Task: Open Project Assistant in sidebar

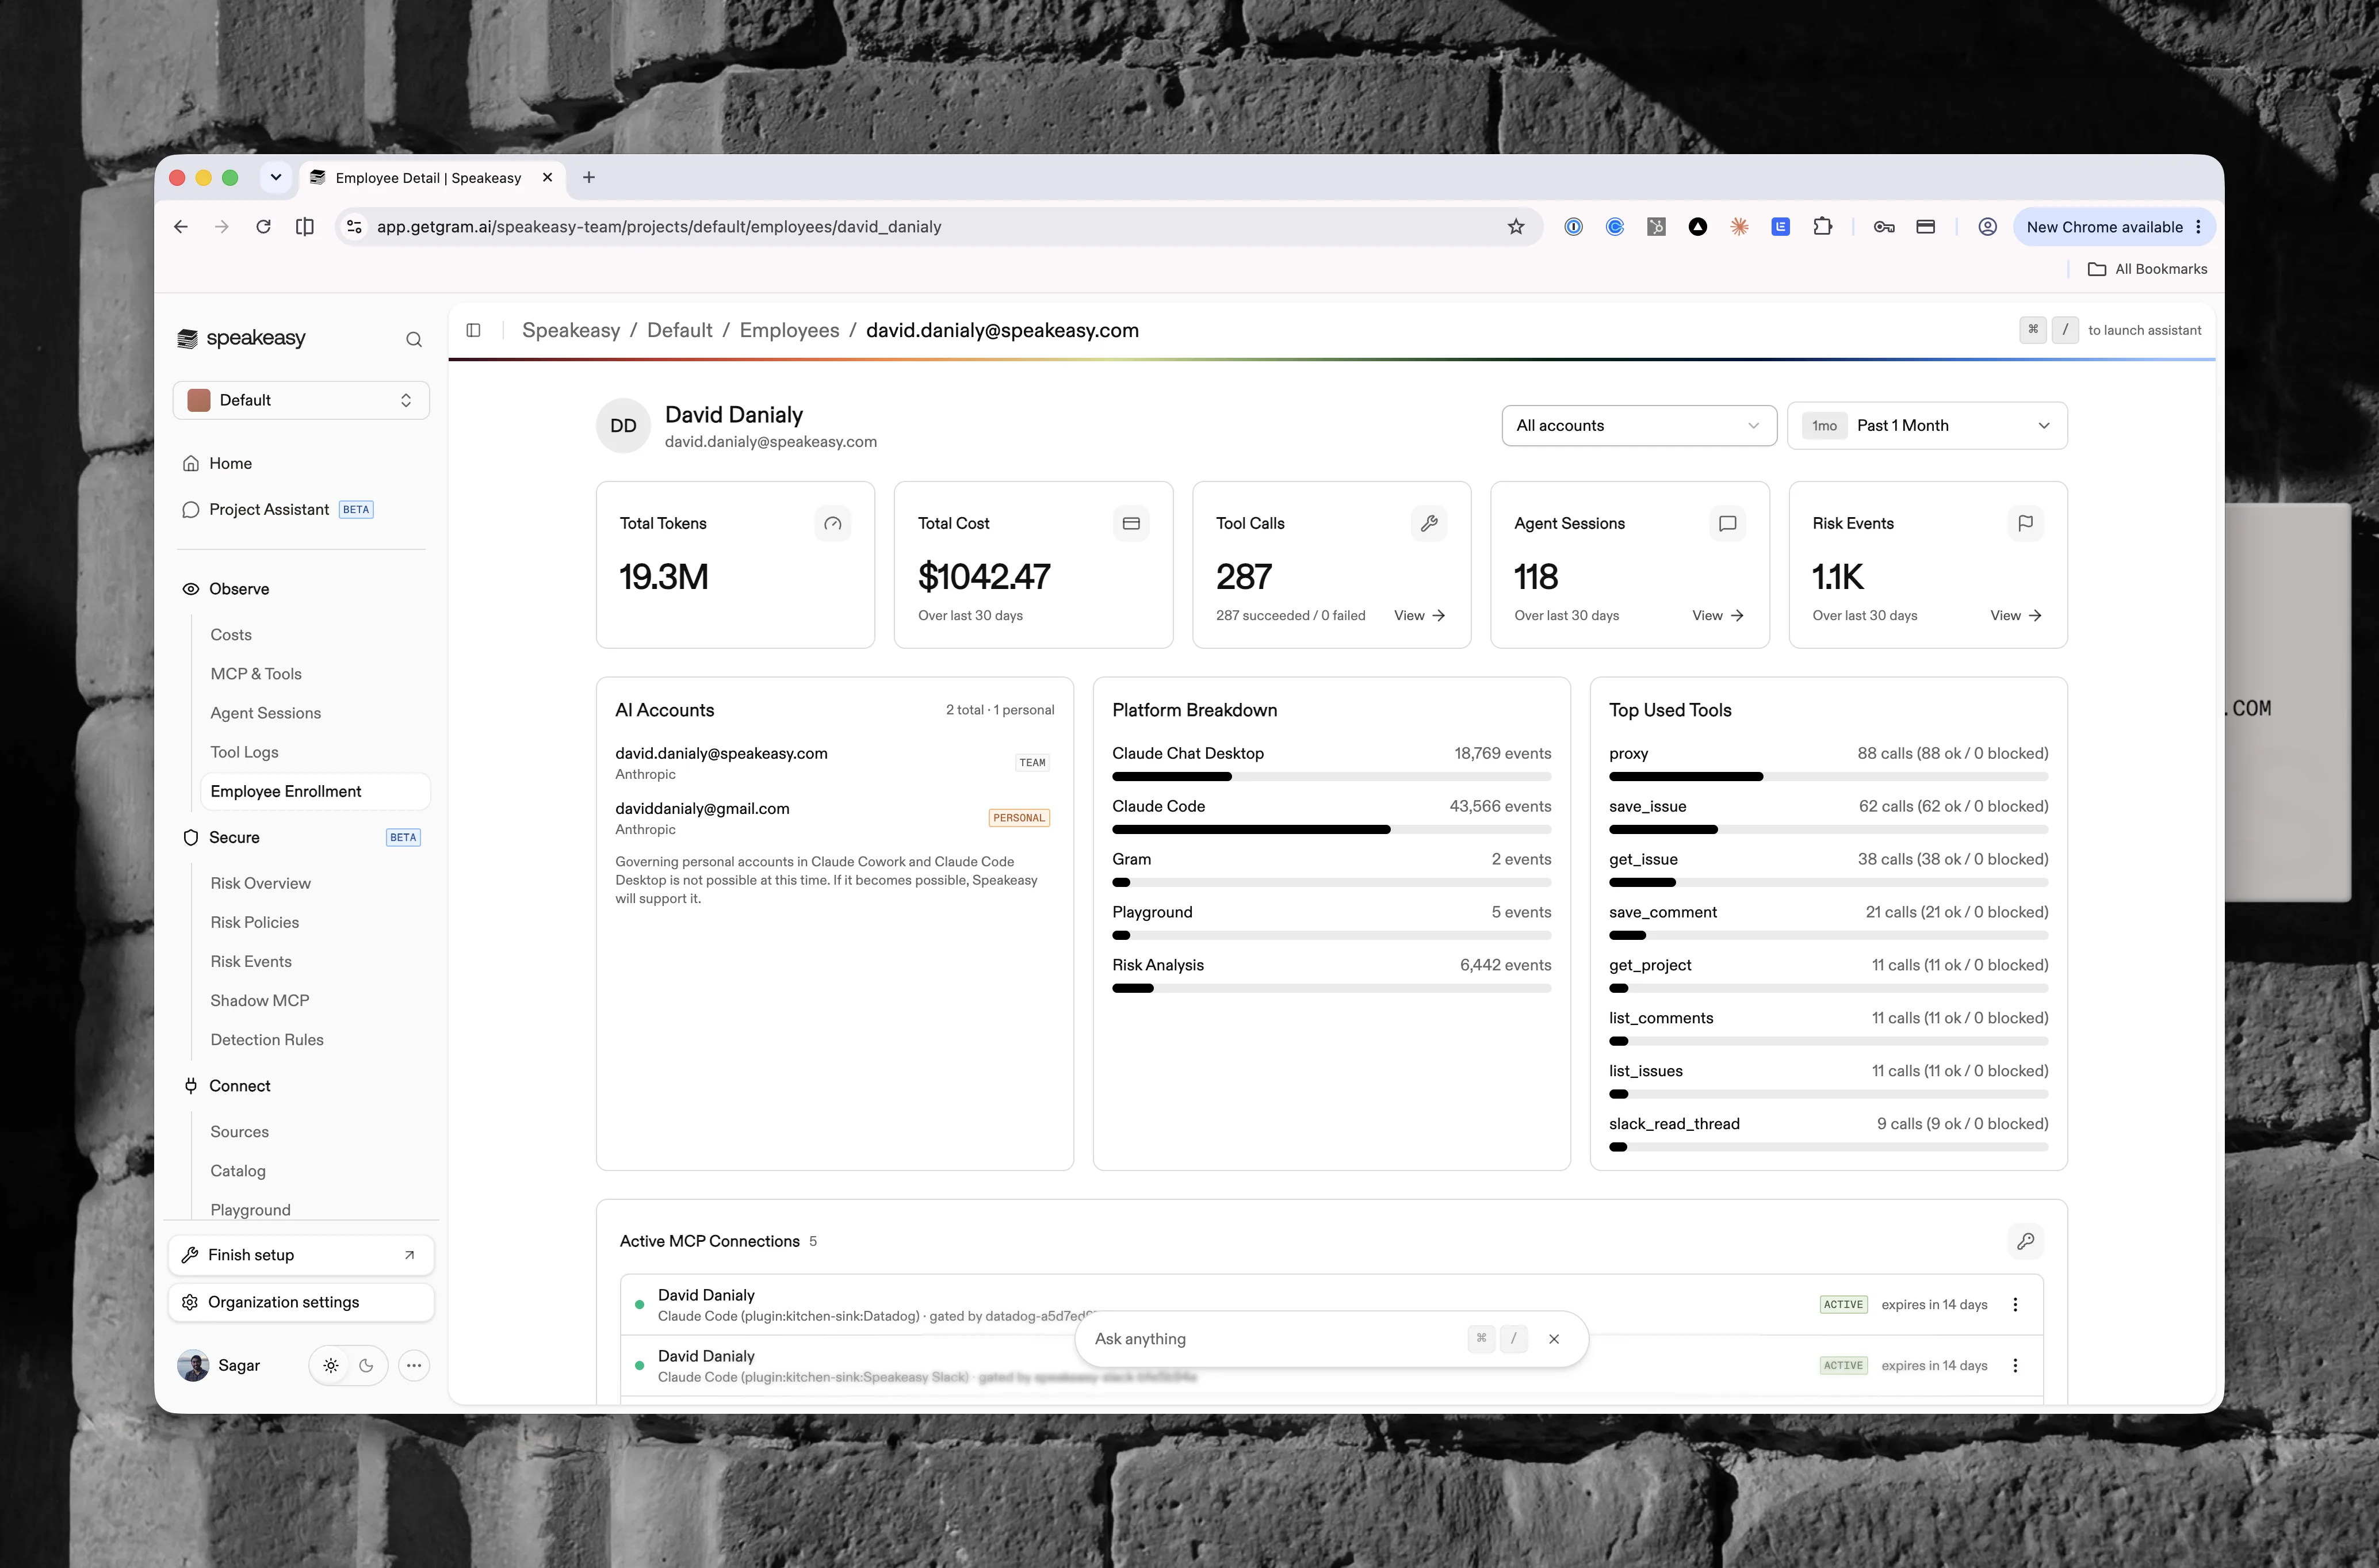Action: (269, 509)
